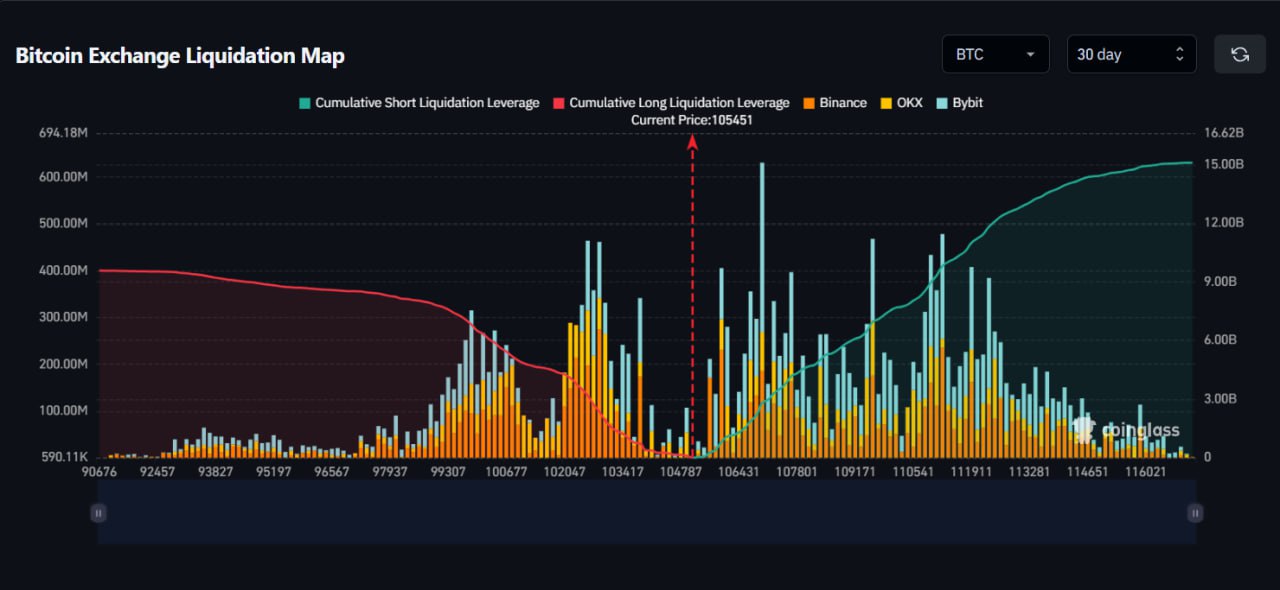This screenshot has height=590, width=1280.
Task: Click the right range slider pause-style handle
Action: pos(1195,512)
